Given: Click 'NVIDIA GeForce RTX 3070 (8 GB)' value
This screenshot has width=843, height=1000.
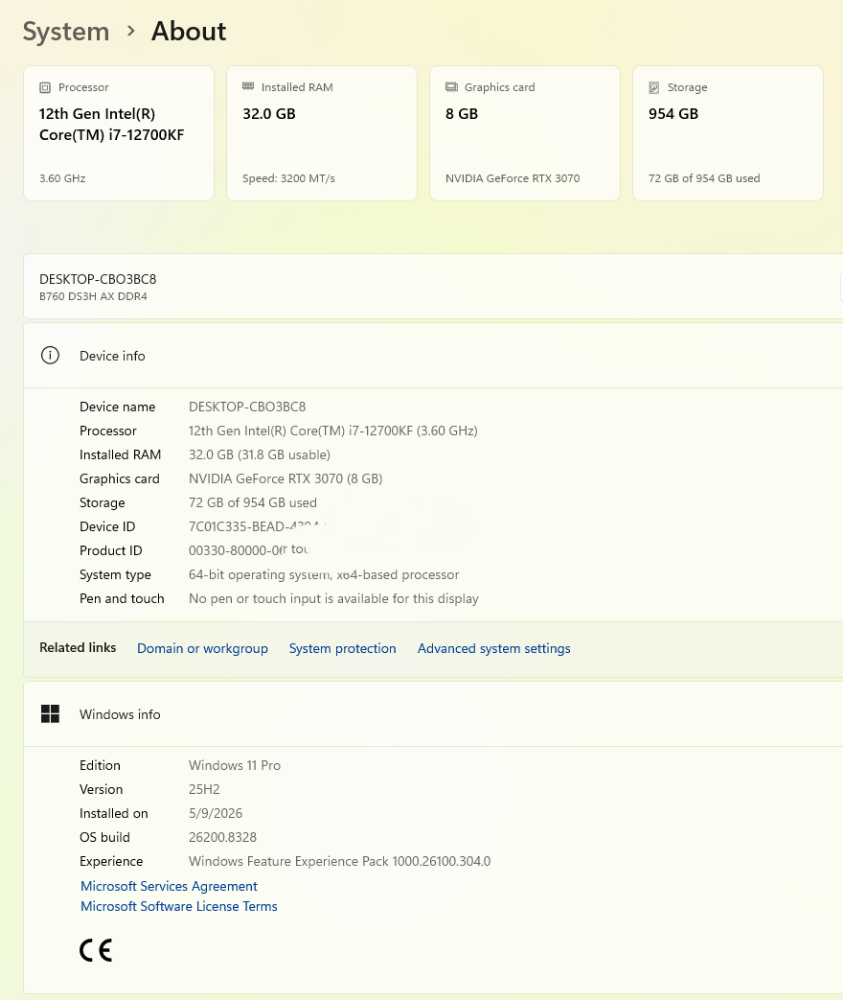Looking at the screenshot, I should [x=285, y=478].
